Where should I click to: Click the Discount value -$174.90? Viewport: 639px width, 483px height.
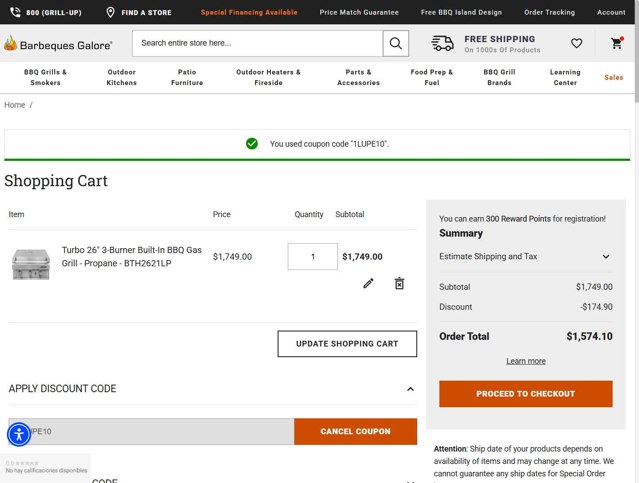point(596,307)
